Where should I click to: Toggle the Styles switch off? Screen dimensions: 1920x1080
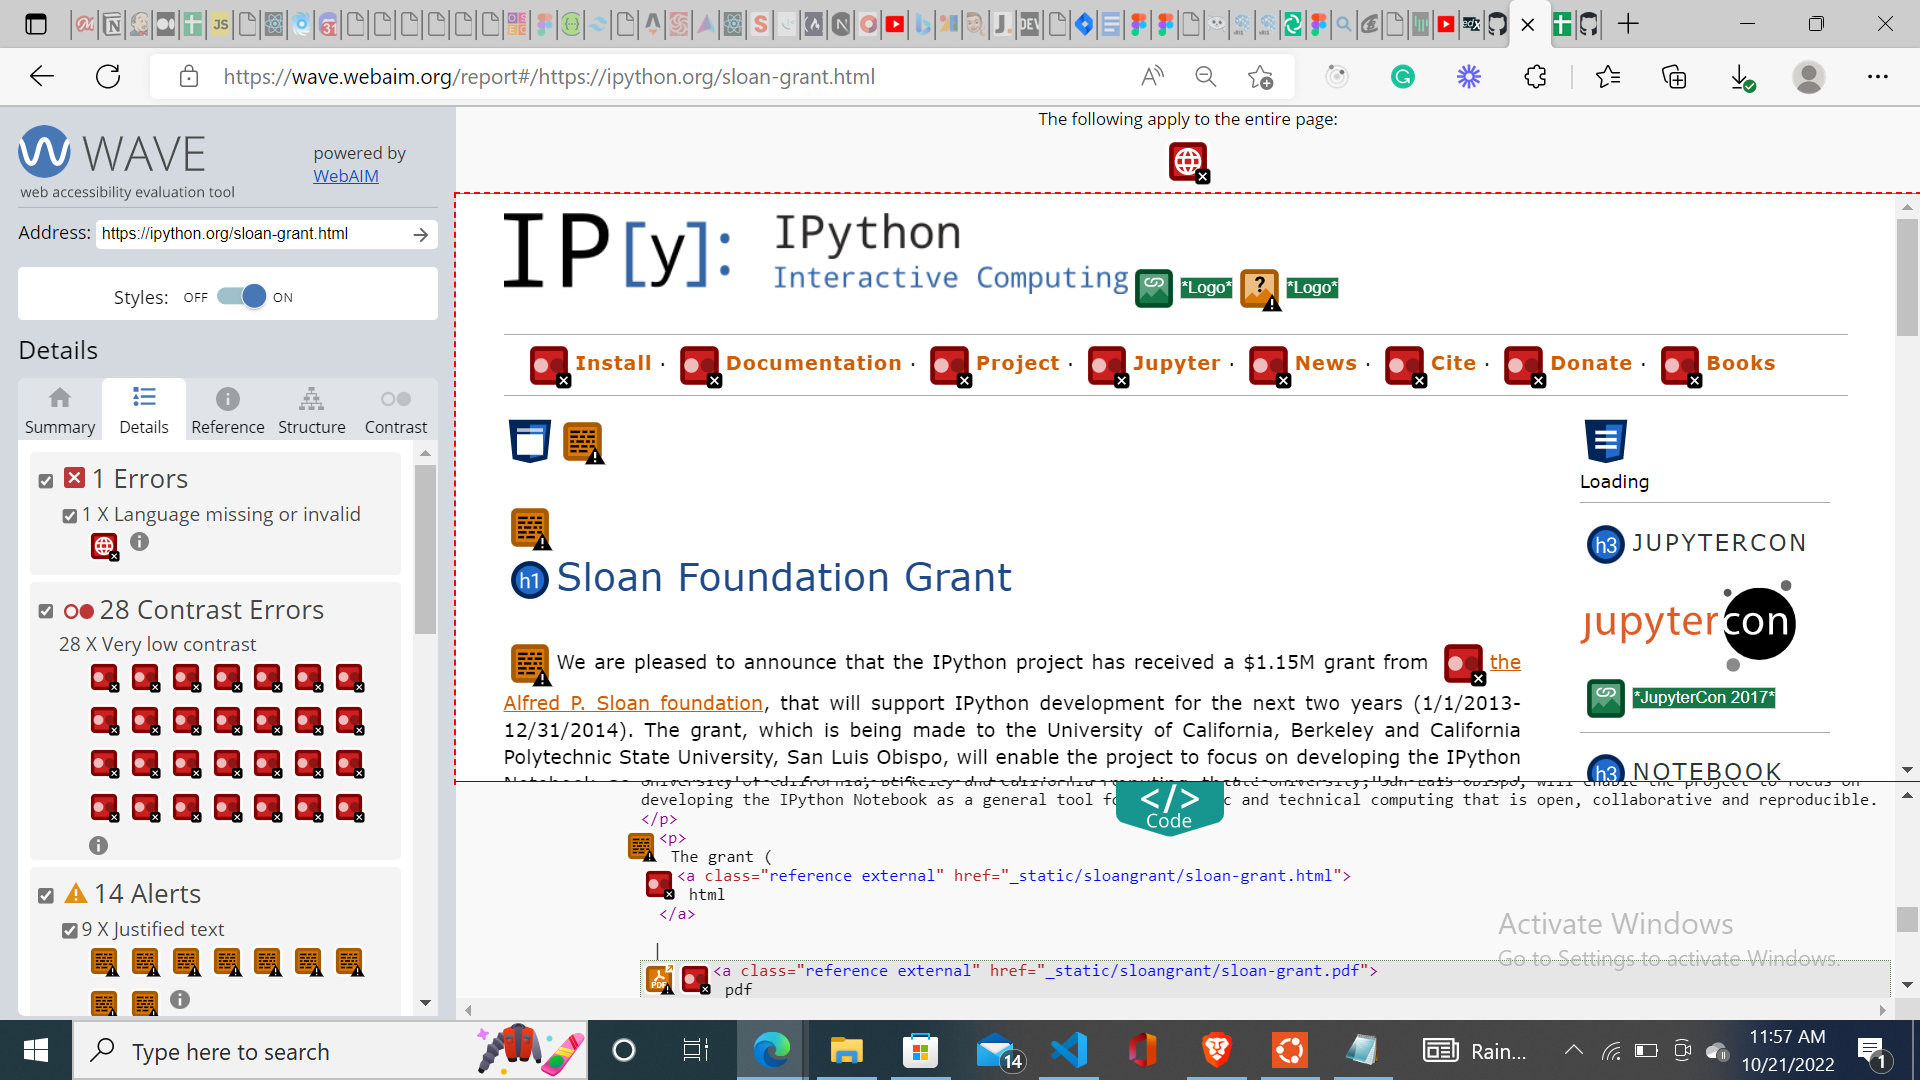click(x=239, y=296)
